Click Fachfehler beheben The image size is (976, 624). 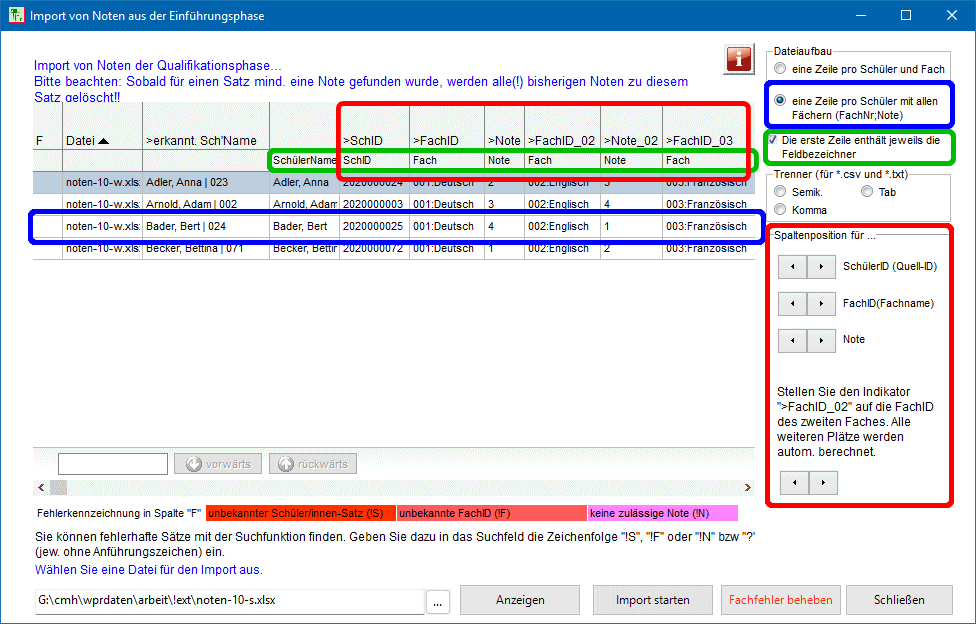[780, 600]
